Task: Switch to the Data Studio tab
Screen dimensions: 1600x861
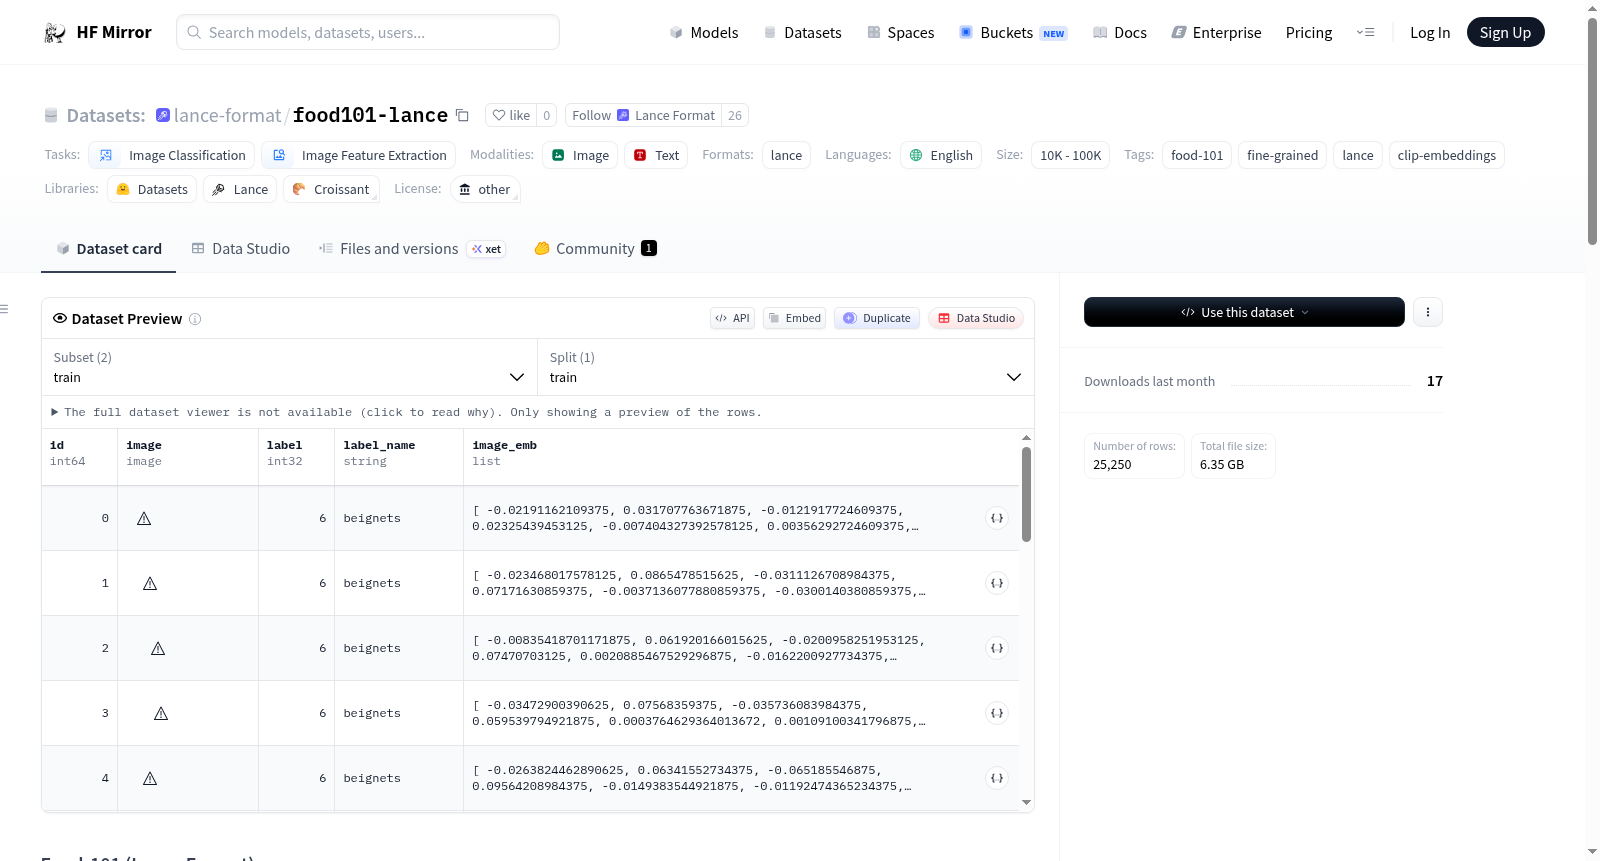Action: point(241,248)
